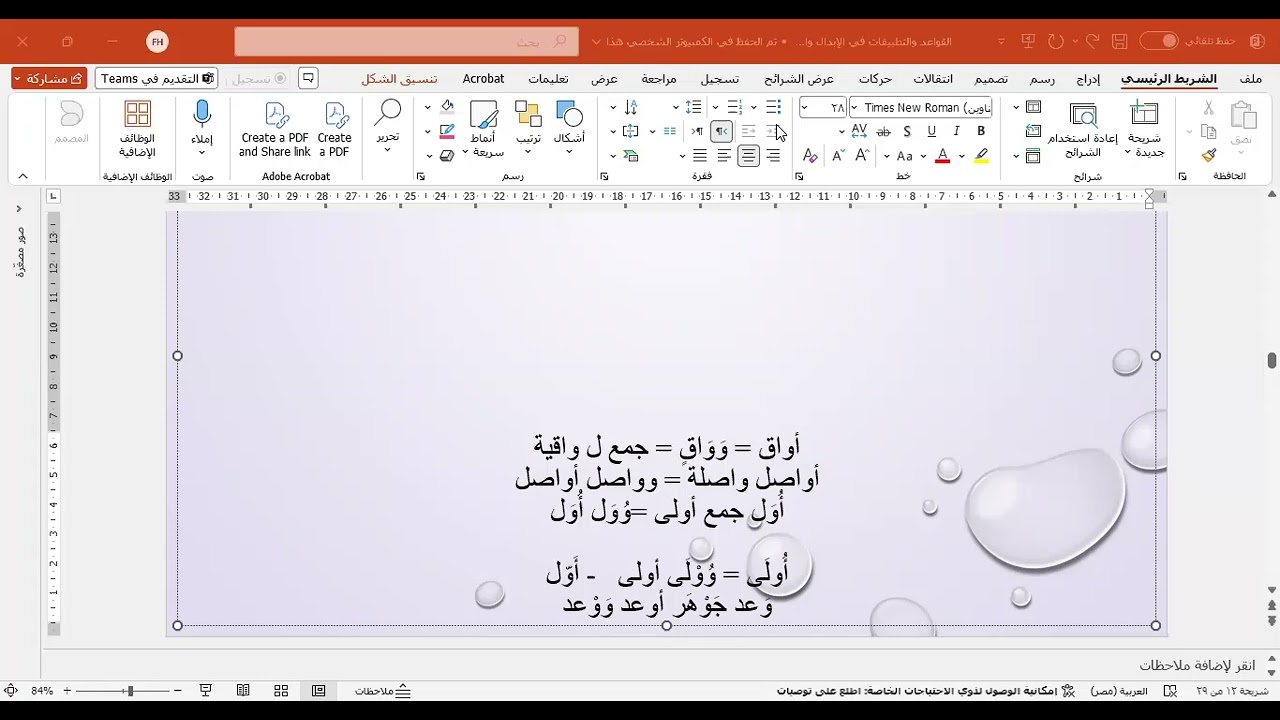
Task: Open the Shapes (أشكال) gallery
Action: [x=569, y=128]
